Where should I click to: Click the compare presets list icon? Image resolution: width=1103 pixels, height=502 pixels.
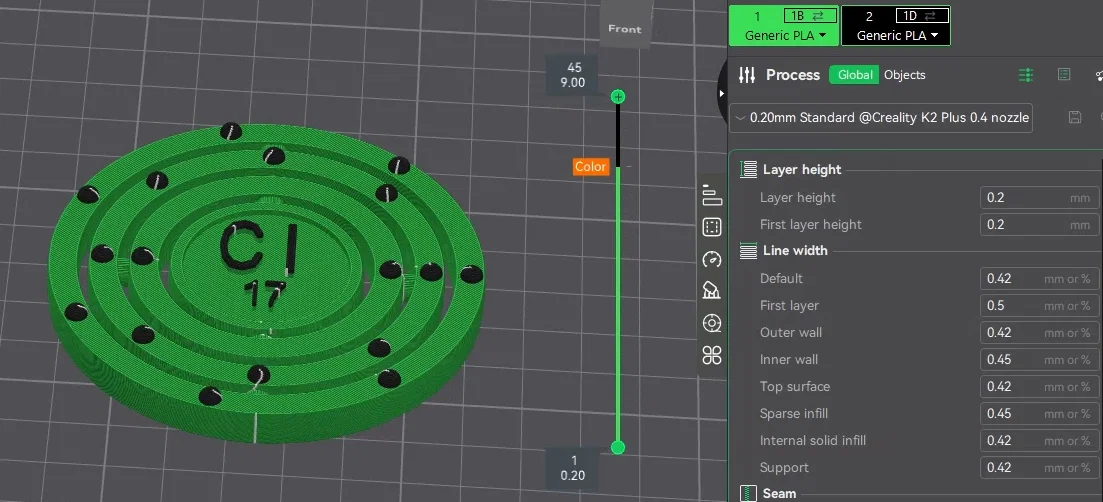(1064, 74)
